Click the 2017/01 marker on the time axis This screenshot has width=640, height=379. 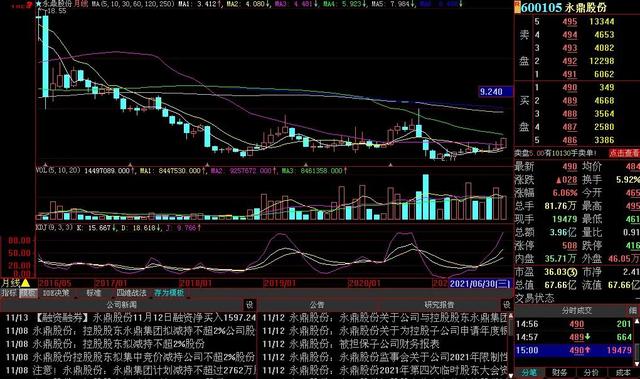111,283
